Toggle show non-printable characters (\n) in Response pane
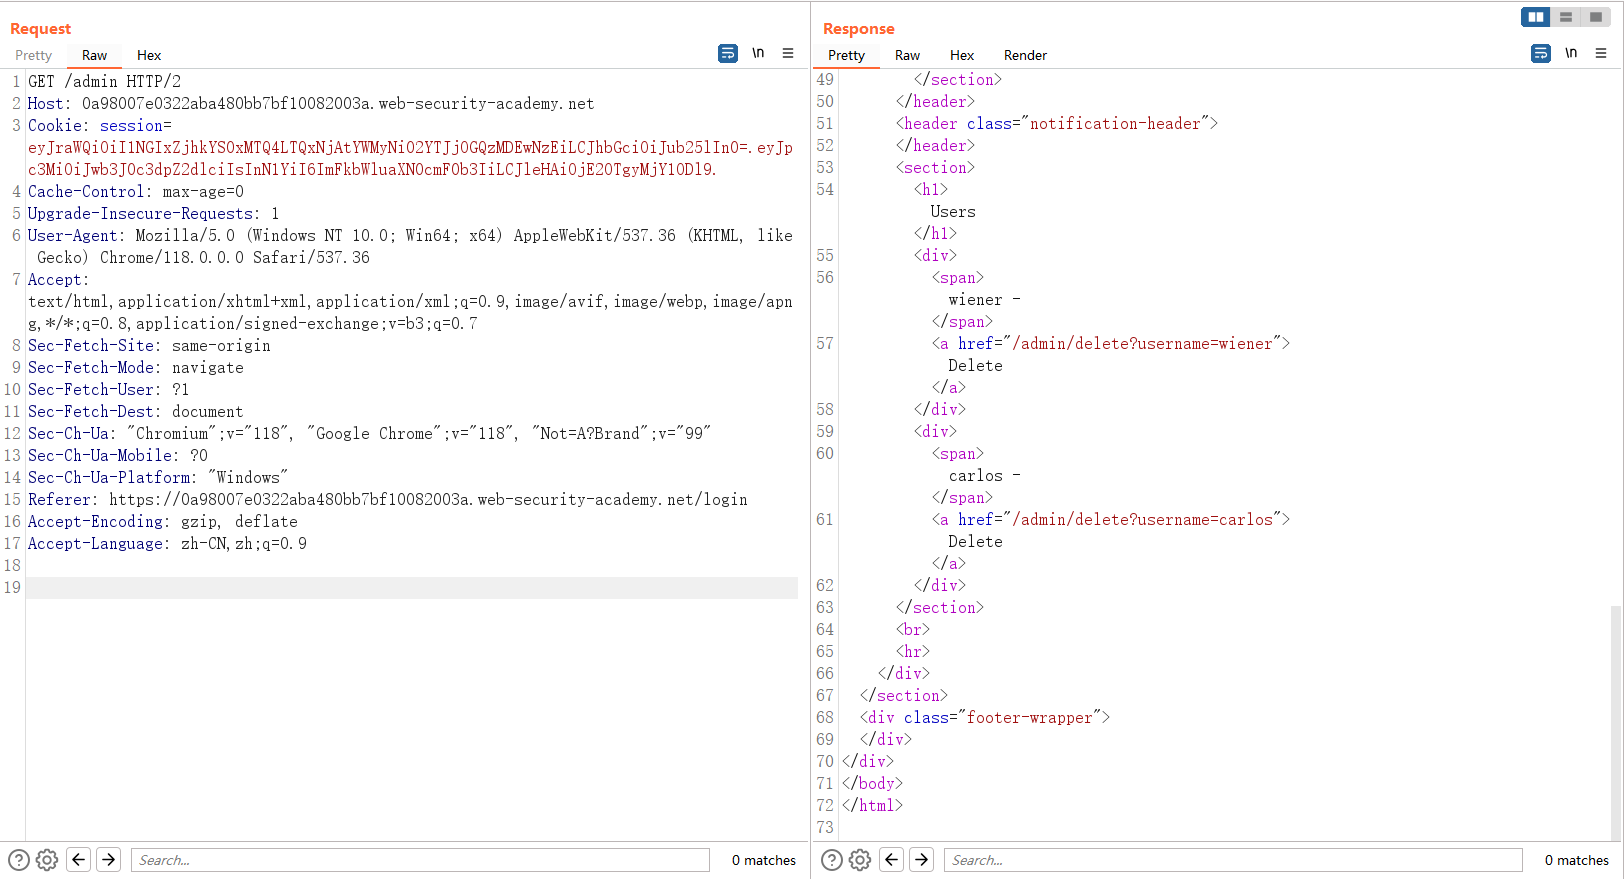The height and width of the screenshot is (879, 1624). (1571, 53)
